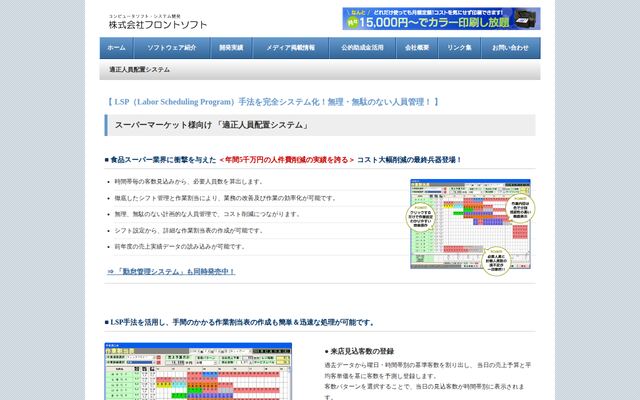The image size is (640, 400).
Task: Click bullet 無理、無駄のない計画的な人員管理
Action: pos(208,214)
